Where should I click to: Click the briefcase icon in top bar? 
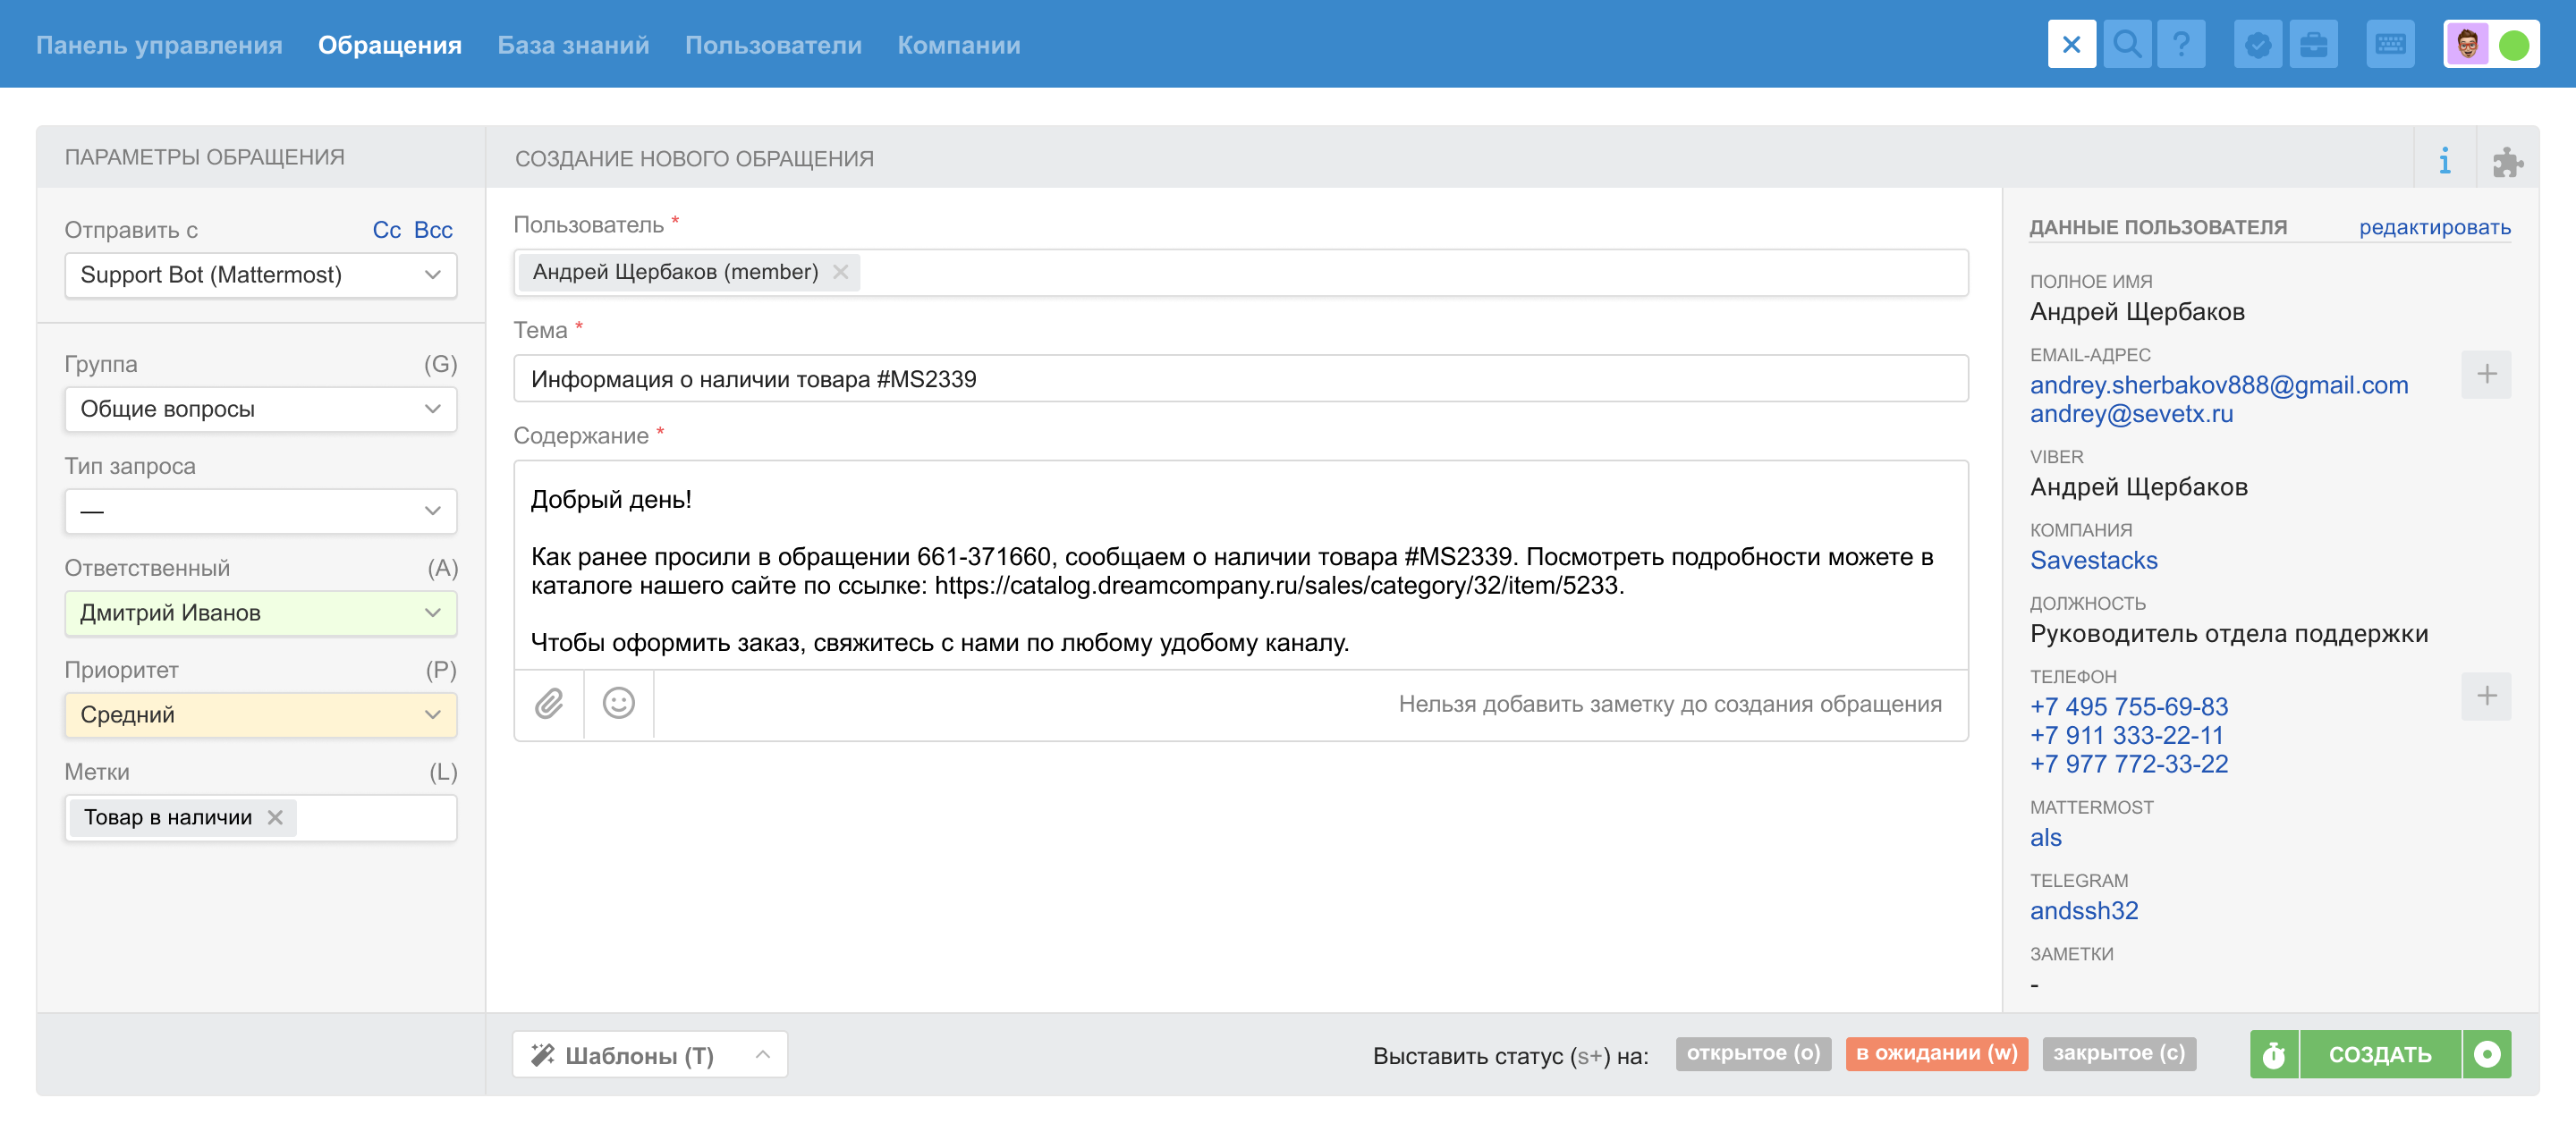(x=2313, y=45)
